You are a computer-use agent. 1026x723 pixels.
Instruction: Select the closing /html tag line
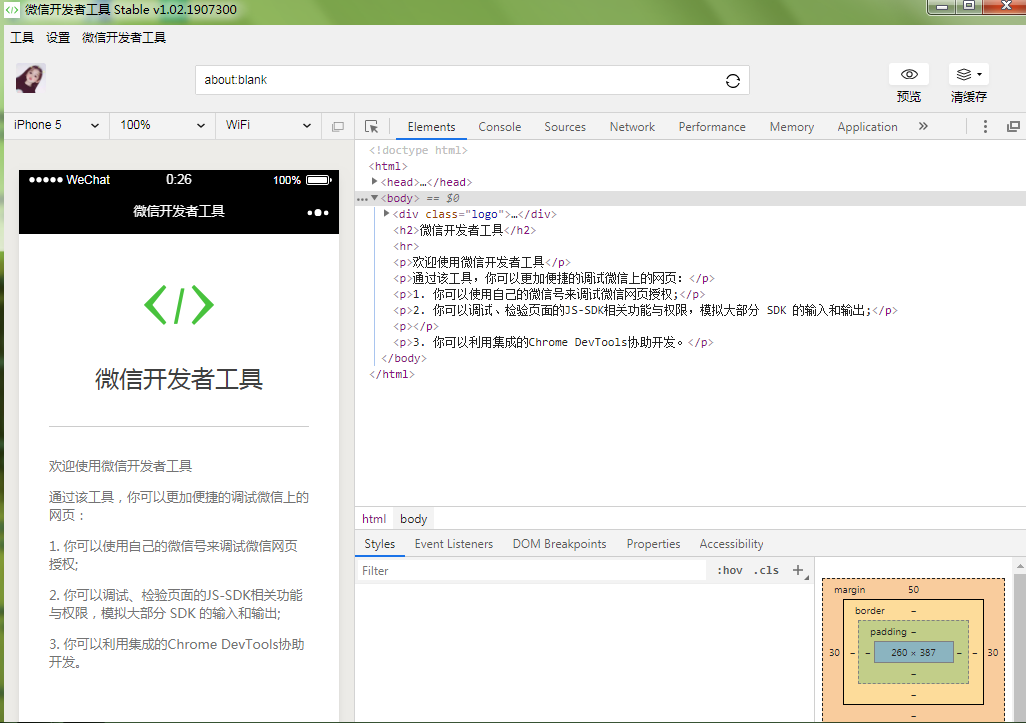[391, 374]
